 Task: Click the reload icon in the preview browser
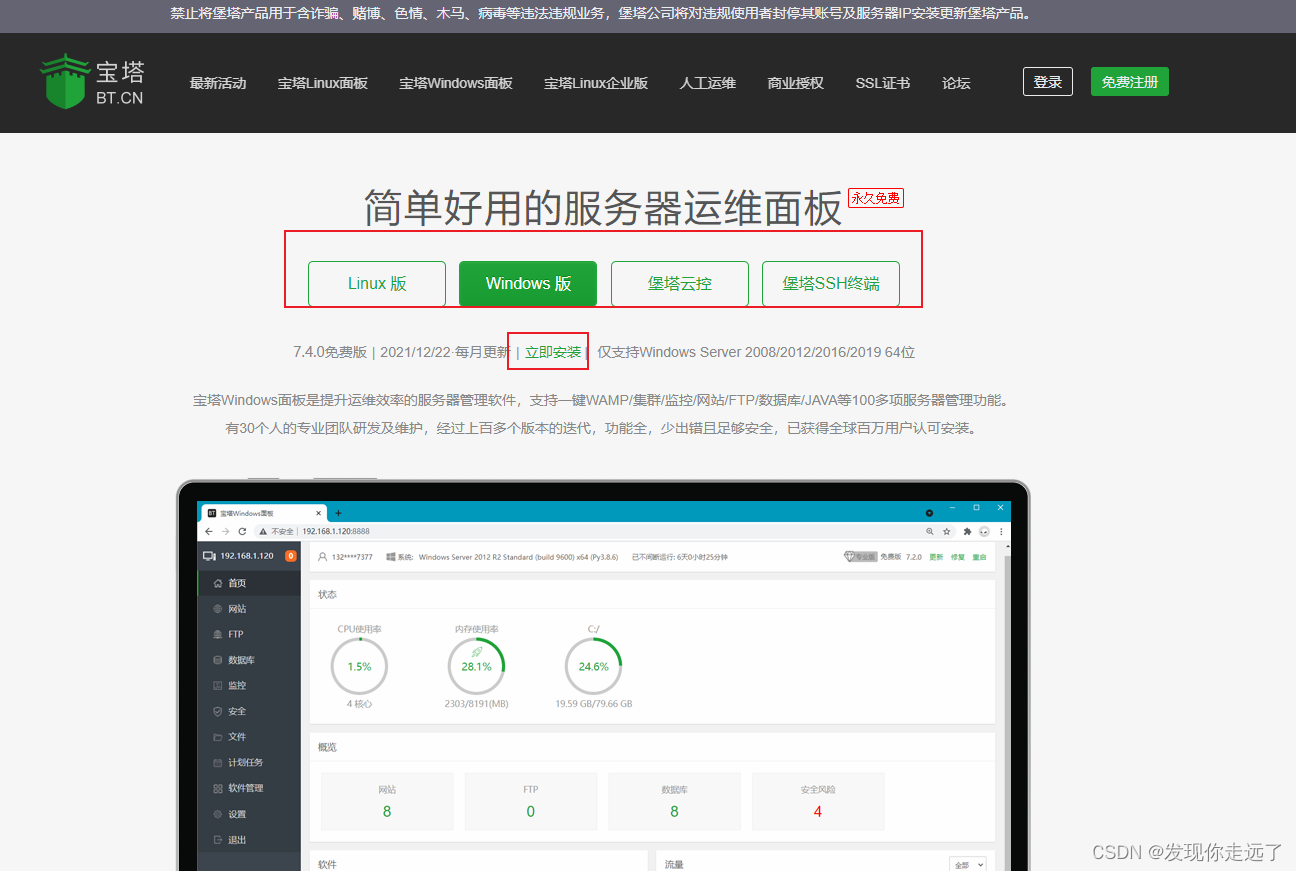click(x=242, y=531)
